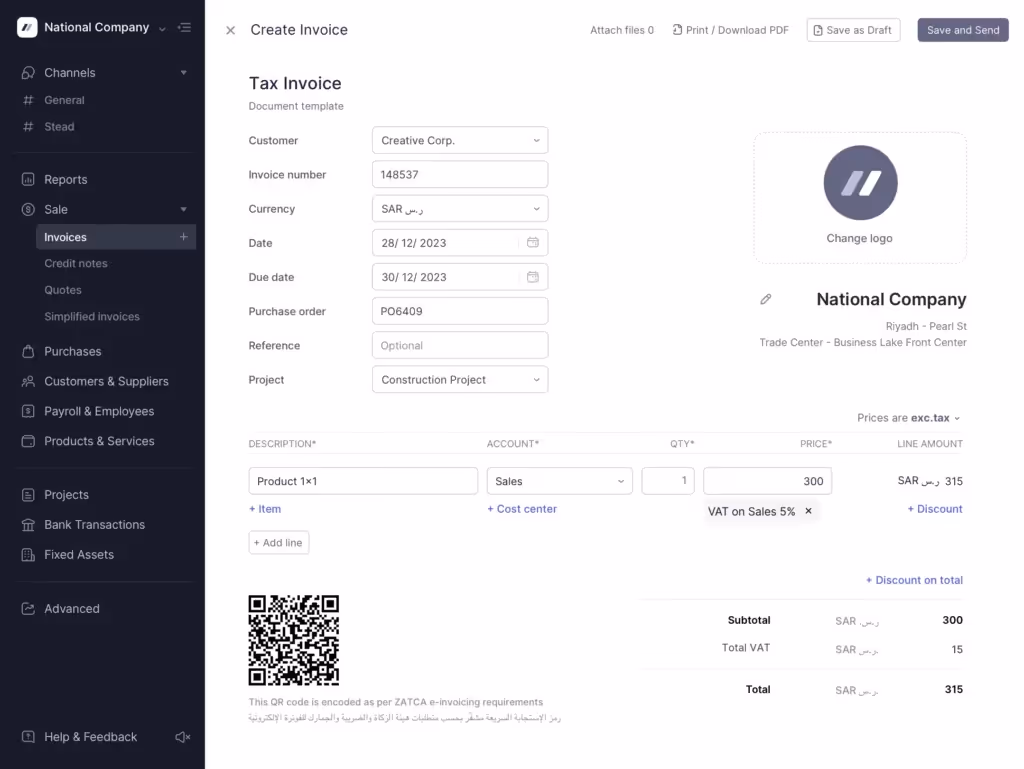This screenshot has width=1024, height=769.
Task: Click the Advanced icon
Action: pos(28,608)
